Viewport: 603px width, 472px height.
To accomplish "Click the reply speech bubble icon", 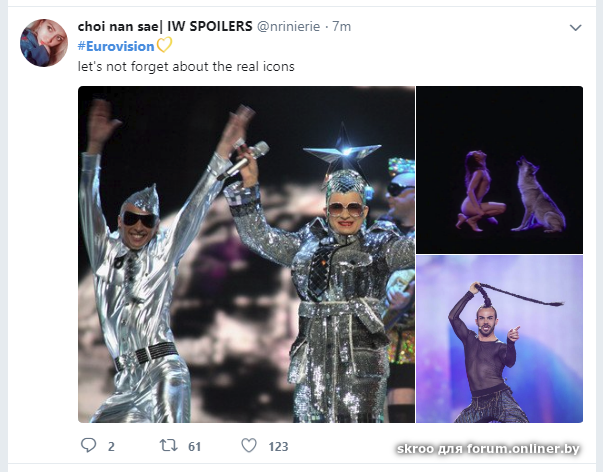I will coord(89,446).
